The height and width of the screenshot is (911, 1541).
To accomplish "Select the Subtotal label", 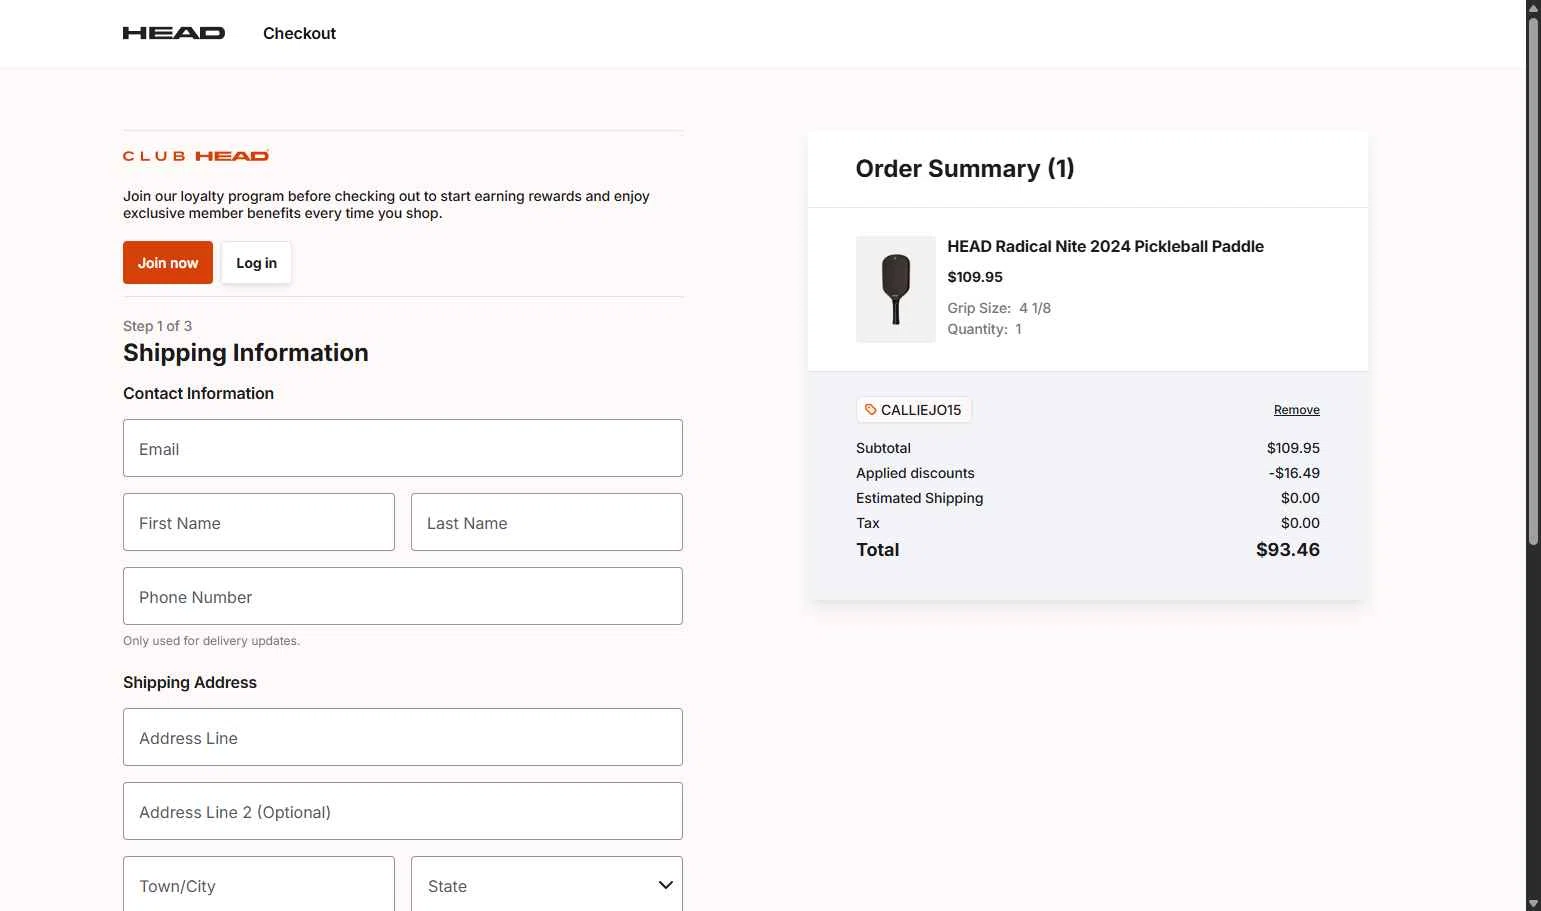I will [x=883, y=448].
